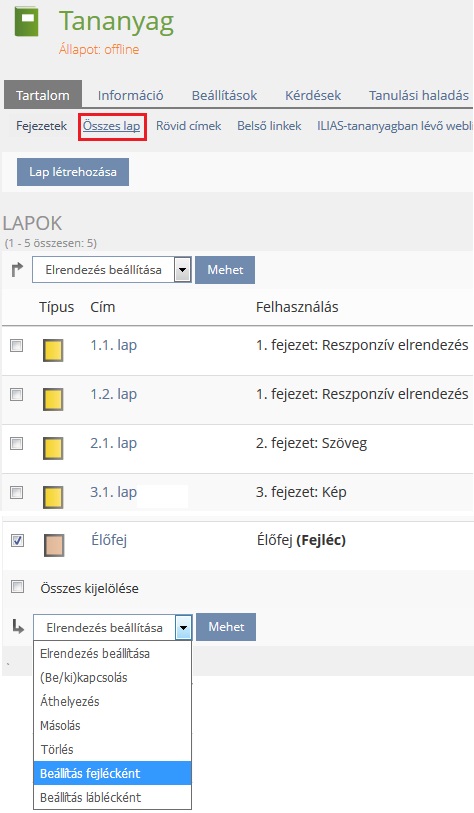
Task: Click the bottom corner arrow icon beside Elrendezés dropdown
Action: click(x=19, y=627)
